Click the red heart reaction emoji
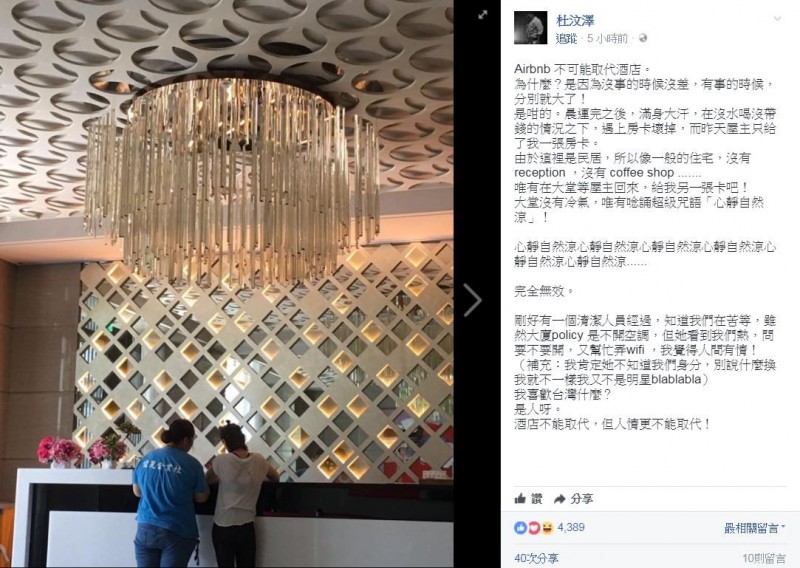 (x=534, y=528)
